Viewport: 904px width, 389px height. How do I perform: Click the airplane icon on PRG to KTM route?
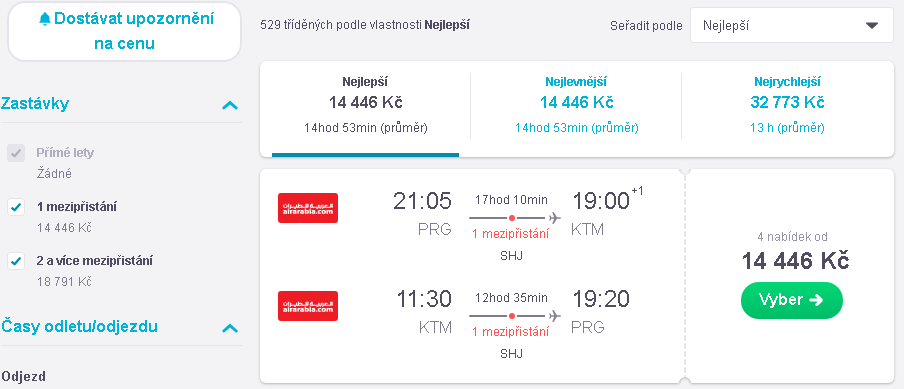(555, 218)
